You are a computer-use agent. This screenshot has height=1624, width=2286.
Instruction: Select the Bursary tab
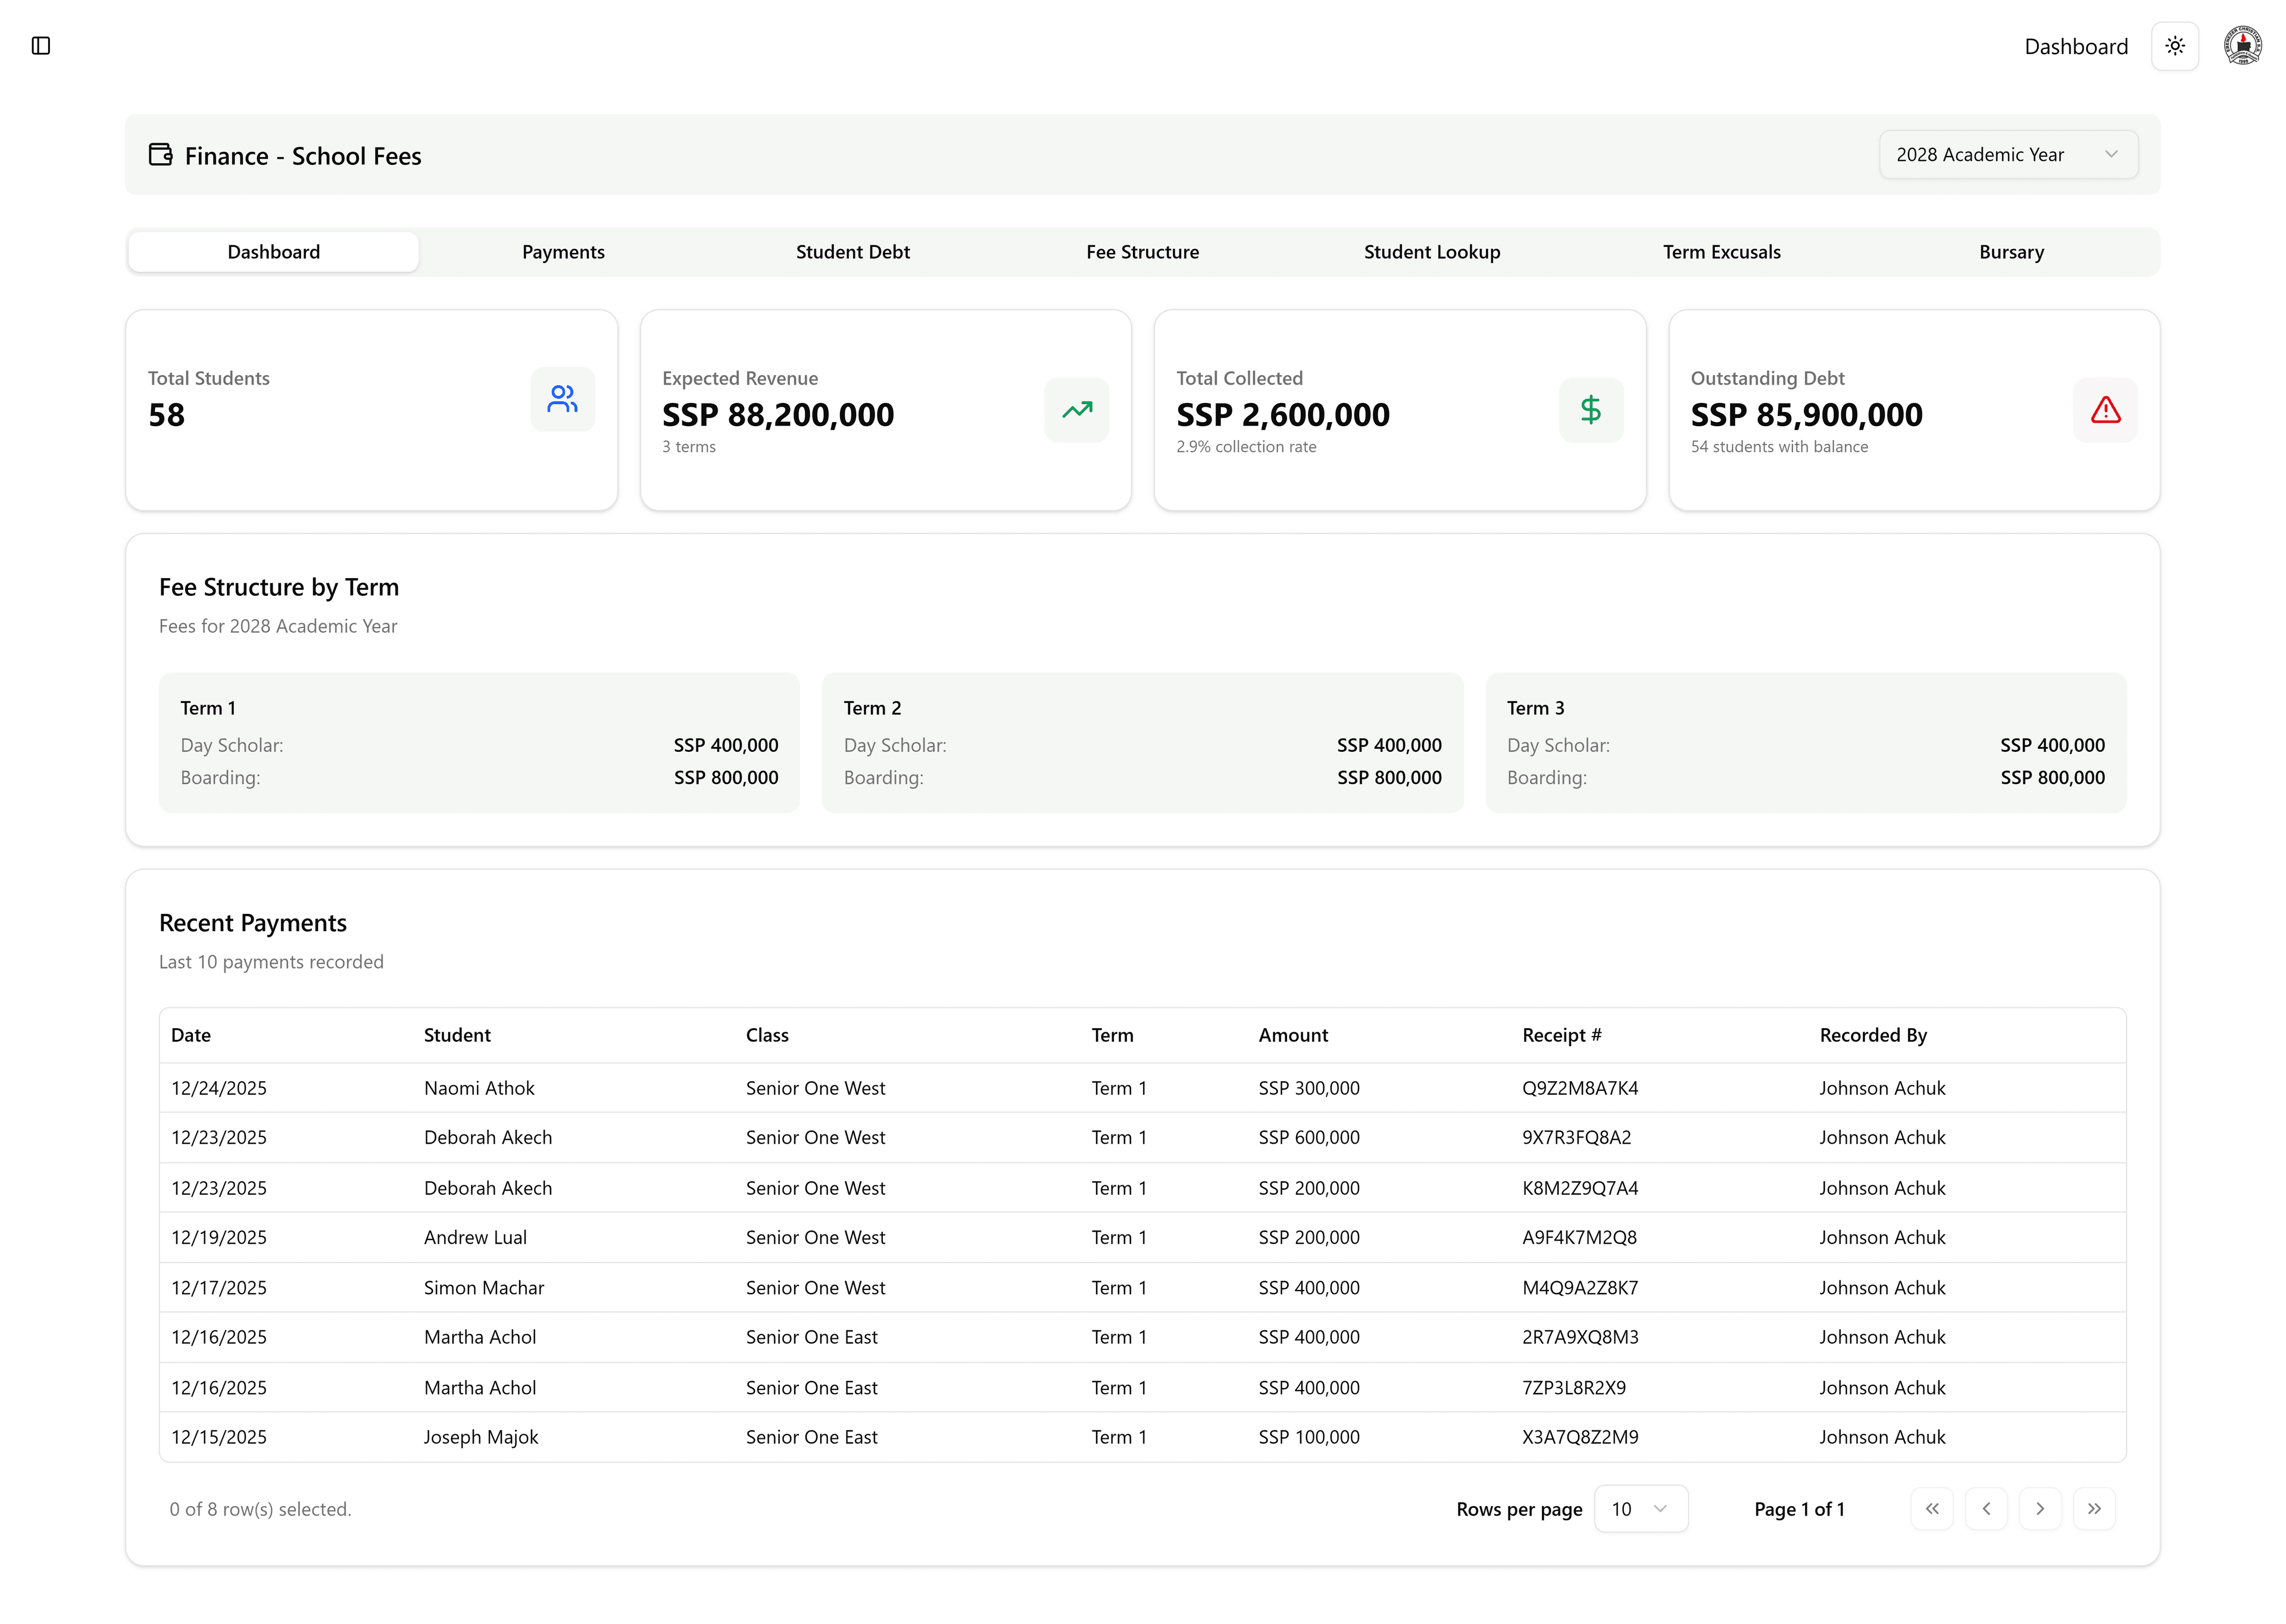pyautogui.click(x=2010, y=252)
